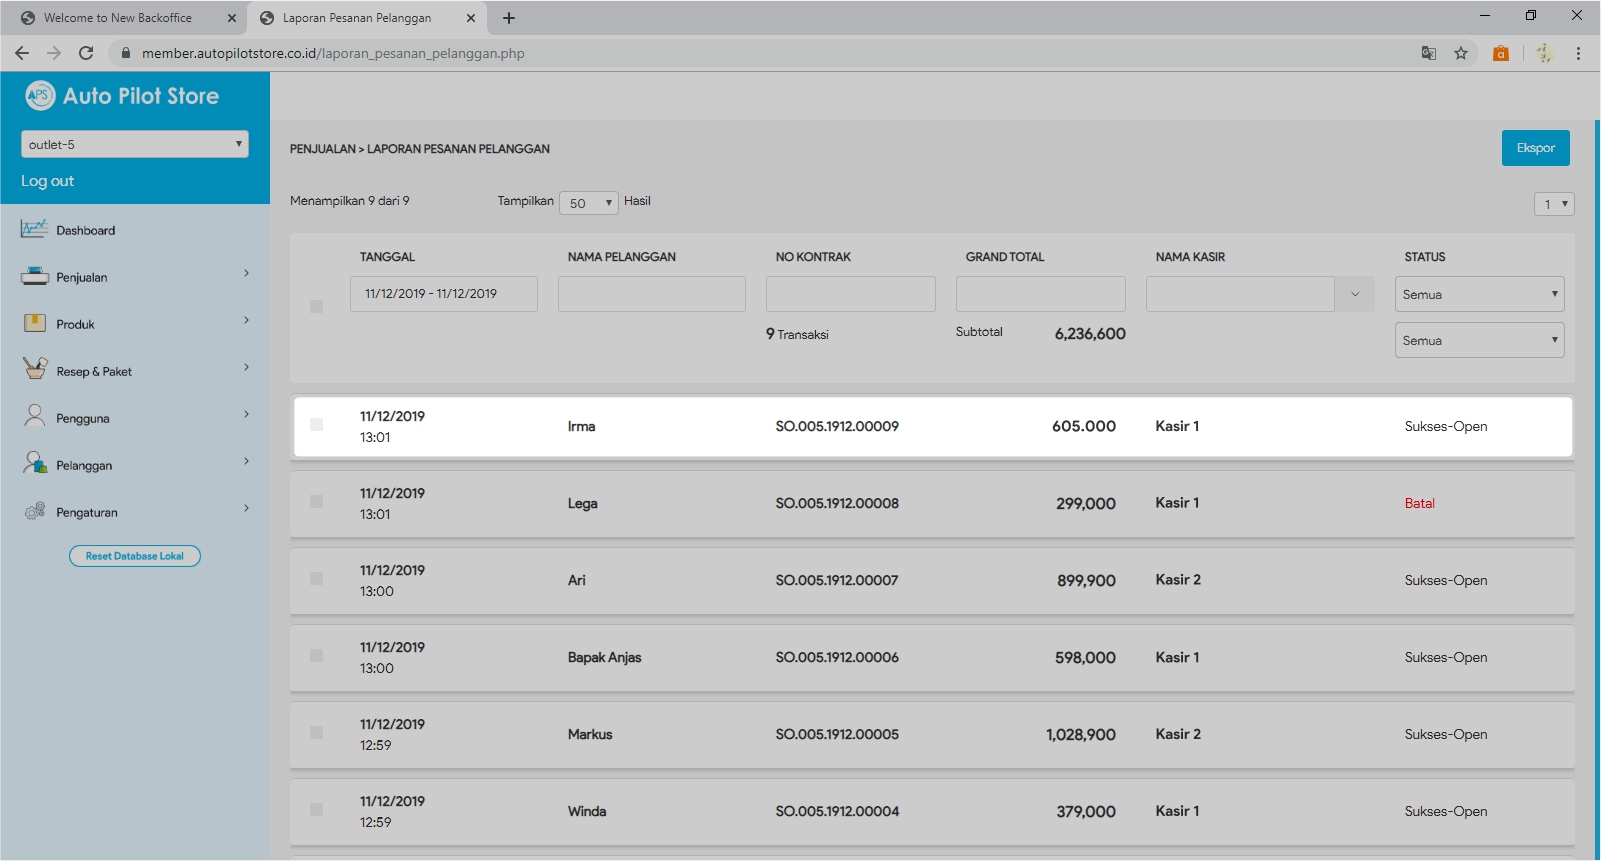Screen dimensions: 1601x861
Task: Click the Penjualan cash register icon
Action: (x=34, y=276)
